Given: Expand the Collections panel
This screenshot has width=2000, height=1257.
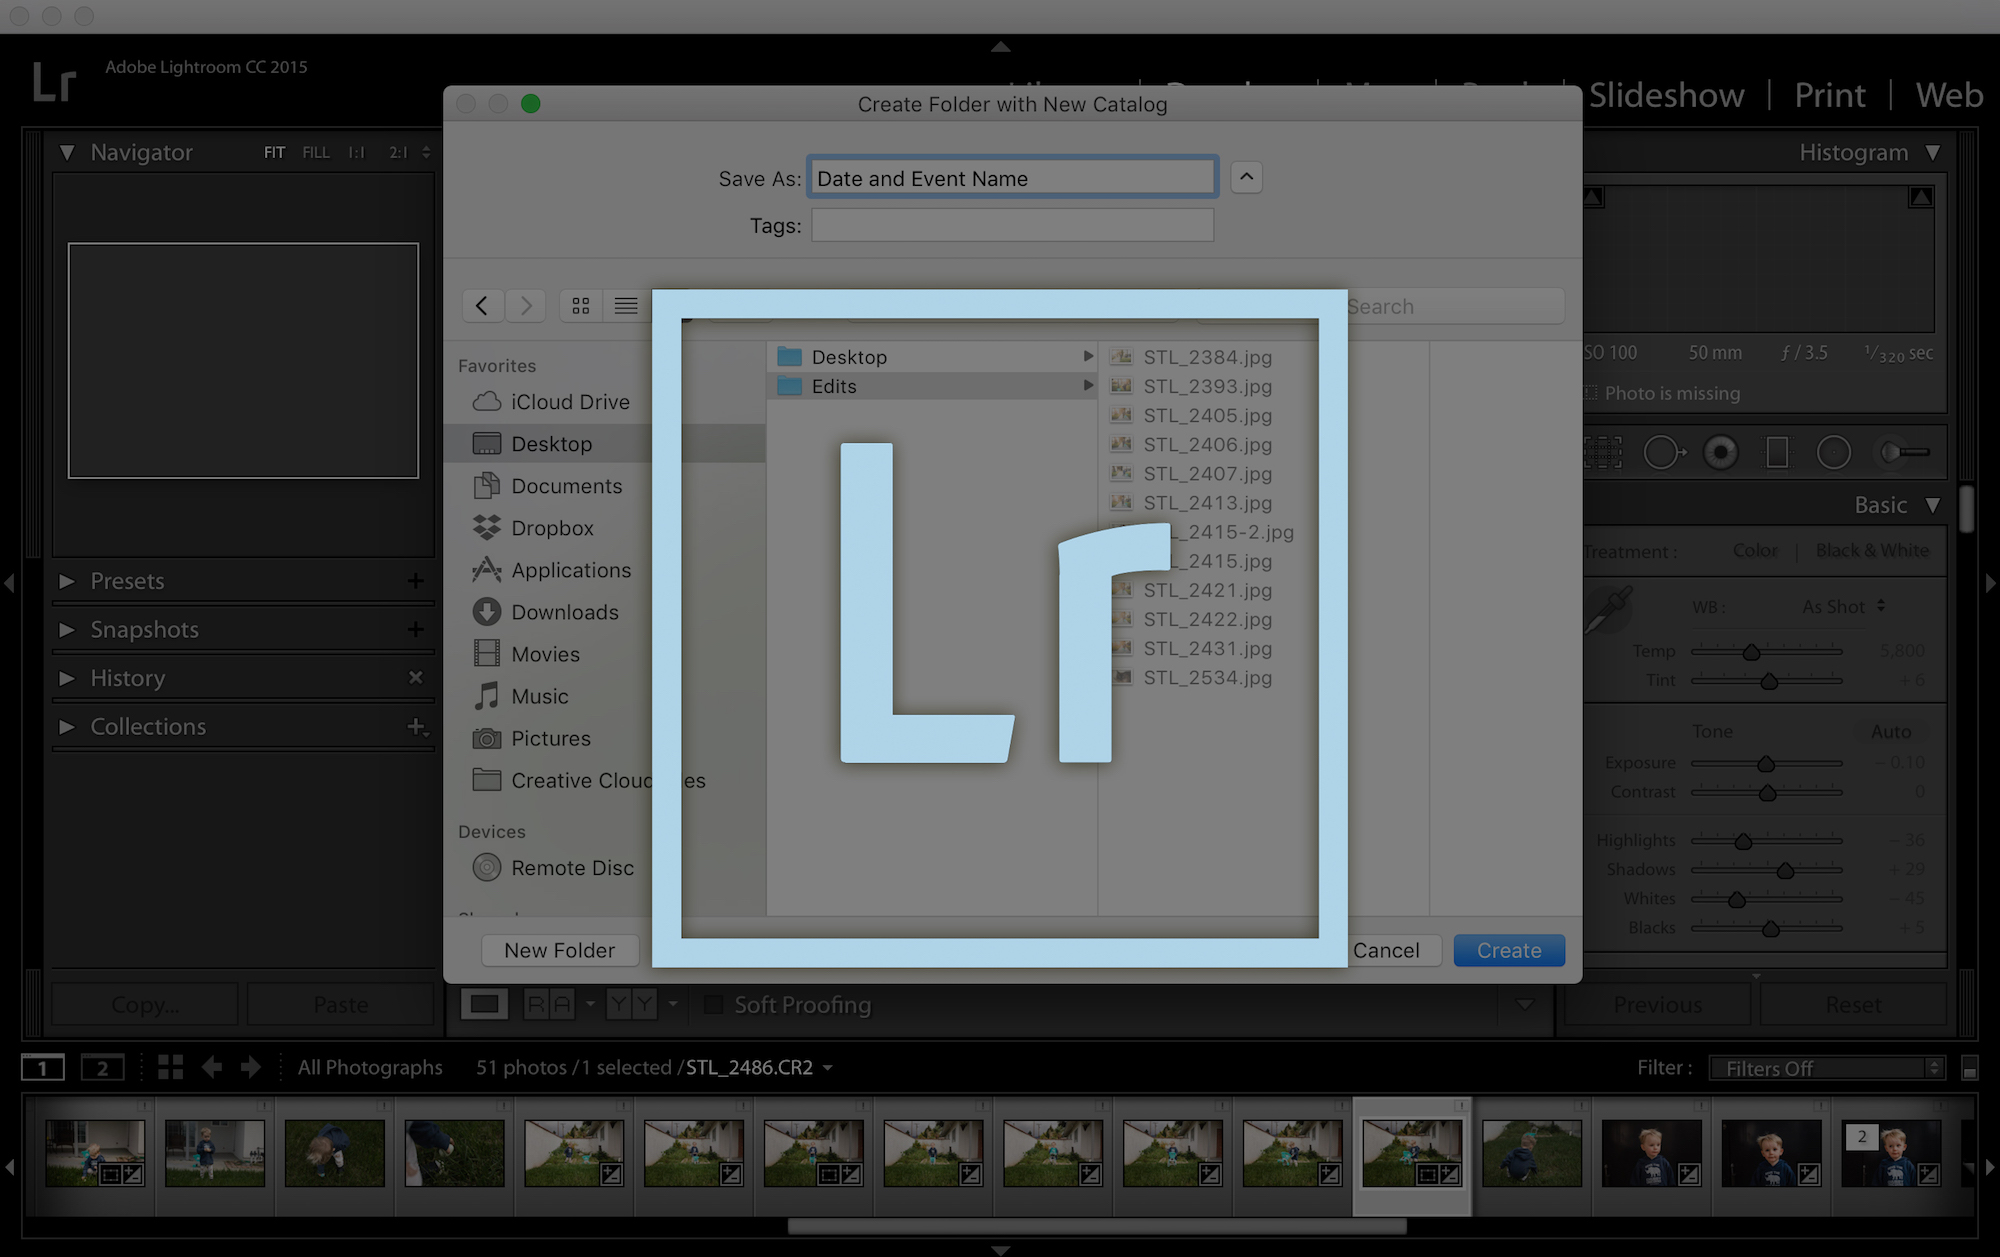Looking at the screenshot, I should (67, 726).
